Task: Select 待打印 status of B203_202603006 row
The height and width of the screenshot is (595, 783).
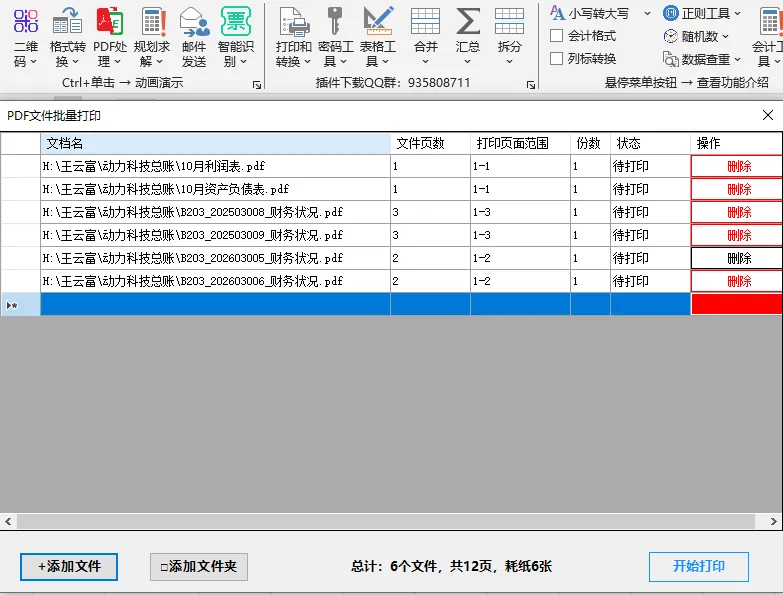Action: pos(650,281)
